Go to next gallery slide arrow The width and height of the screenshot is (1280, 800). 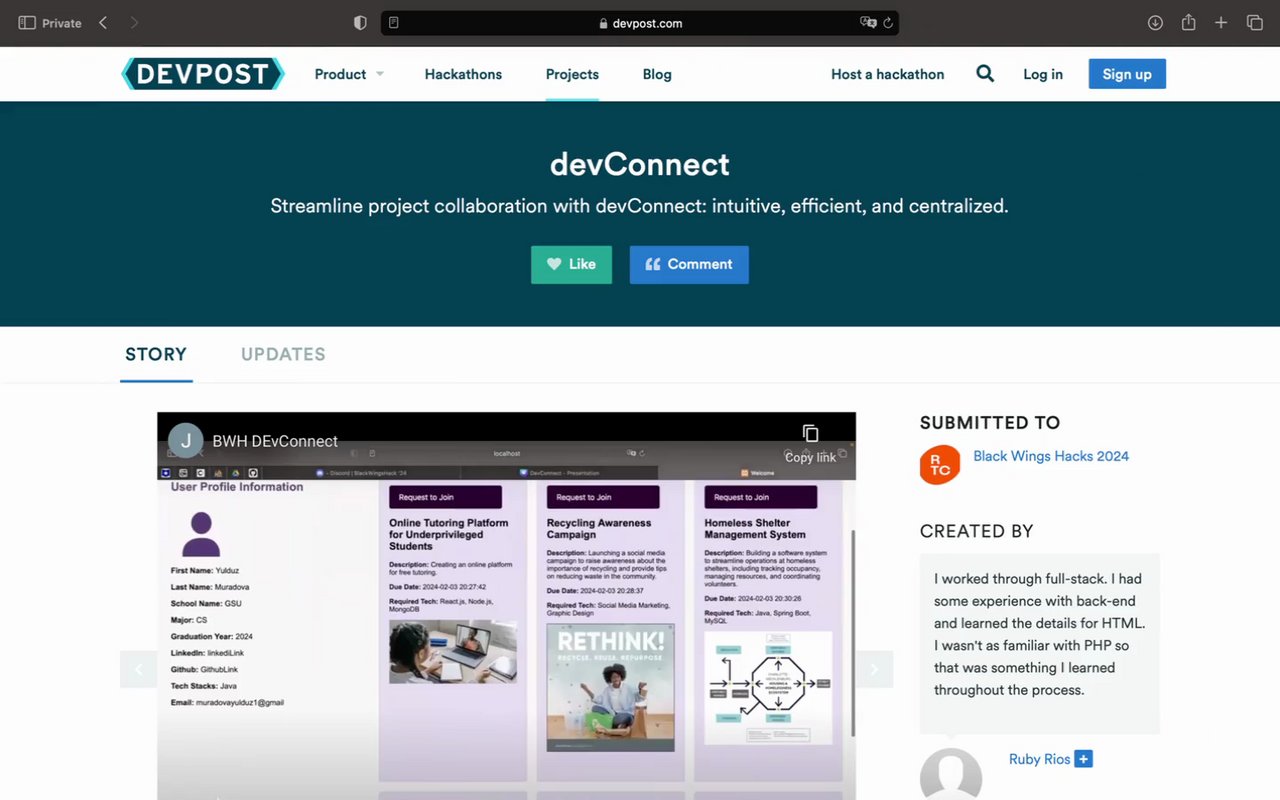coord(874,670)
